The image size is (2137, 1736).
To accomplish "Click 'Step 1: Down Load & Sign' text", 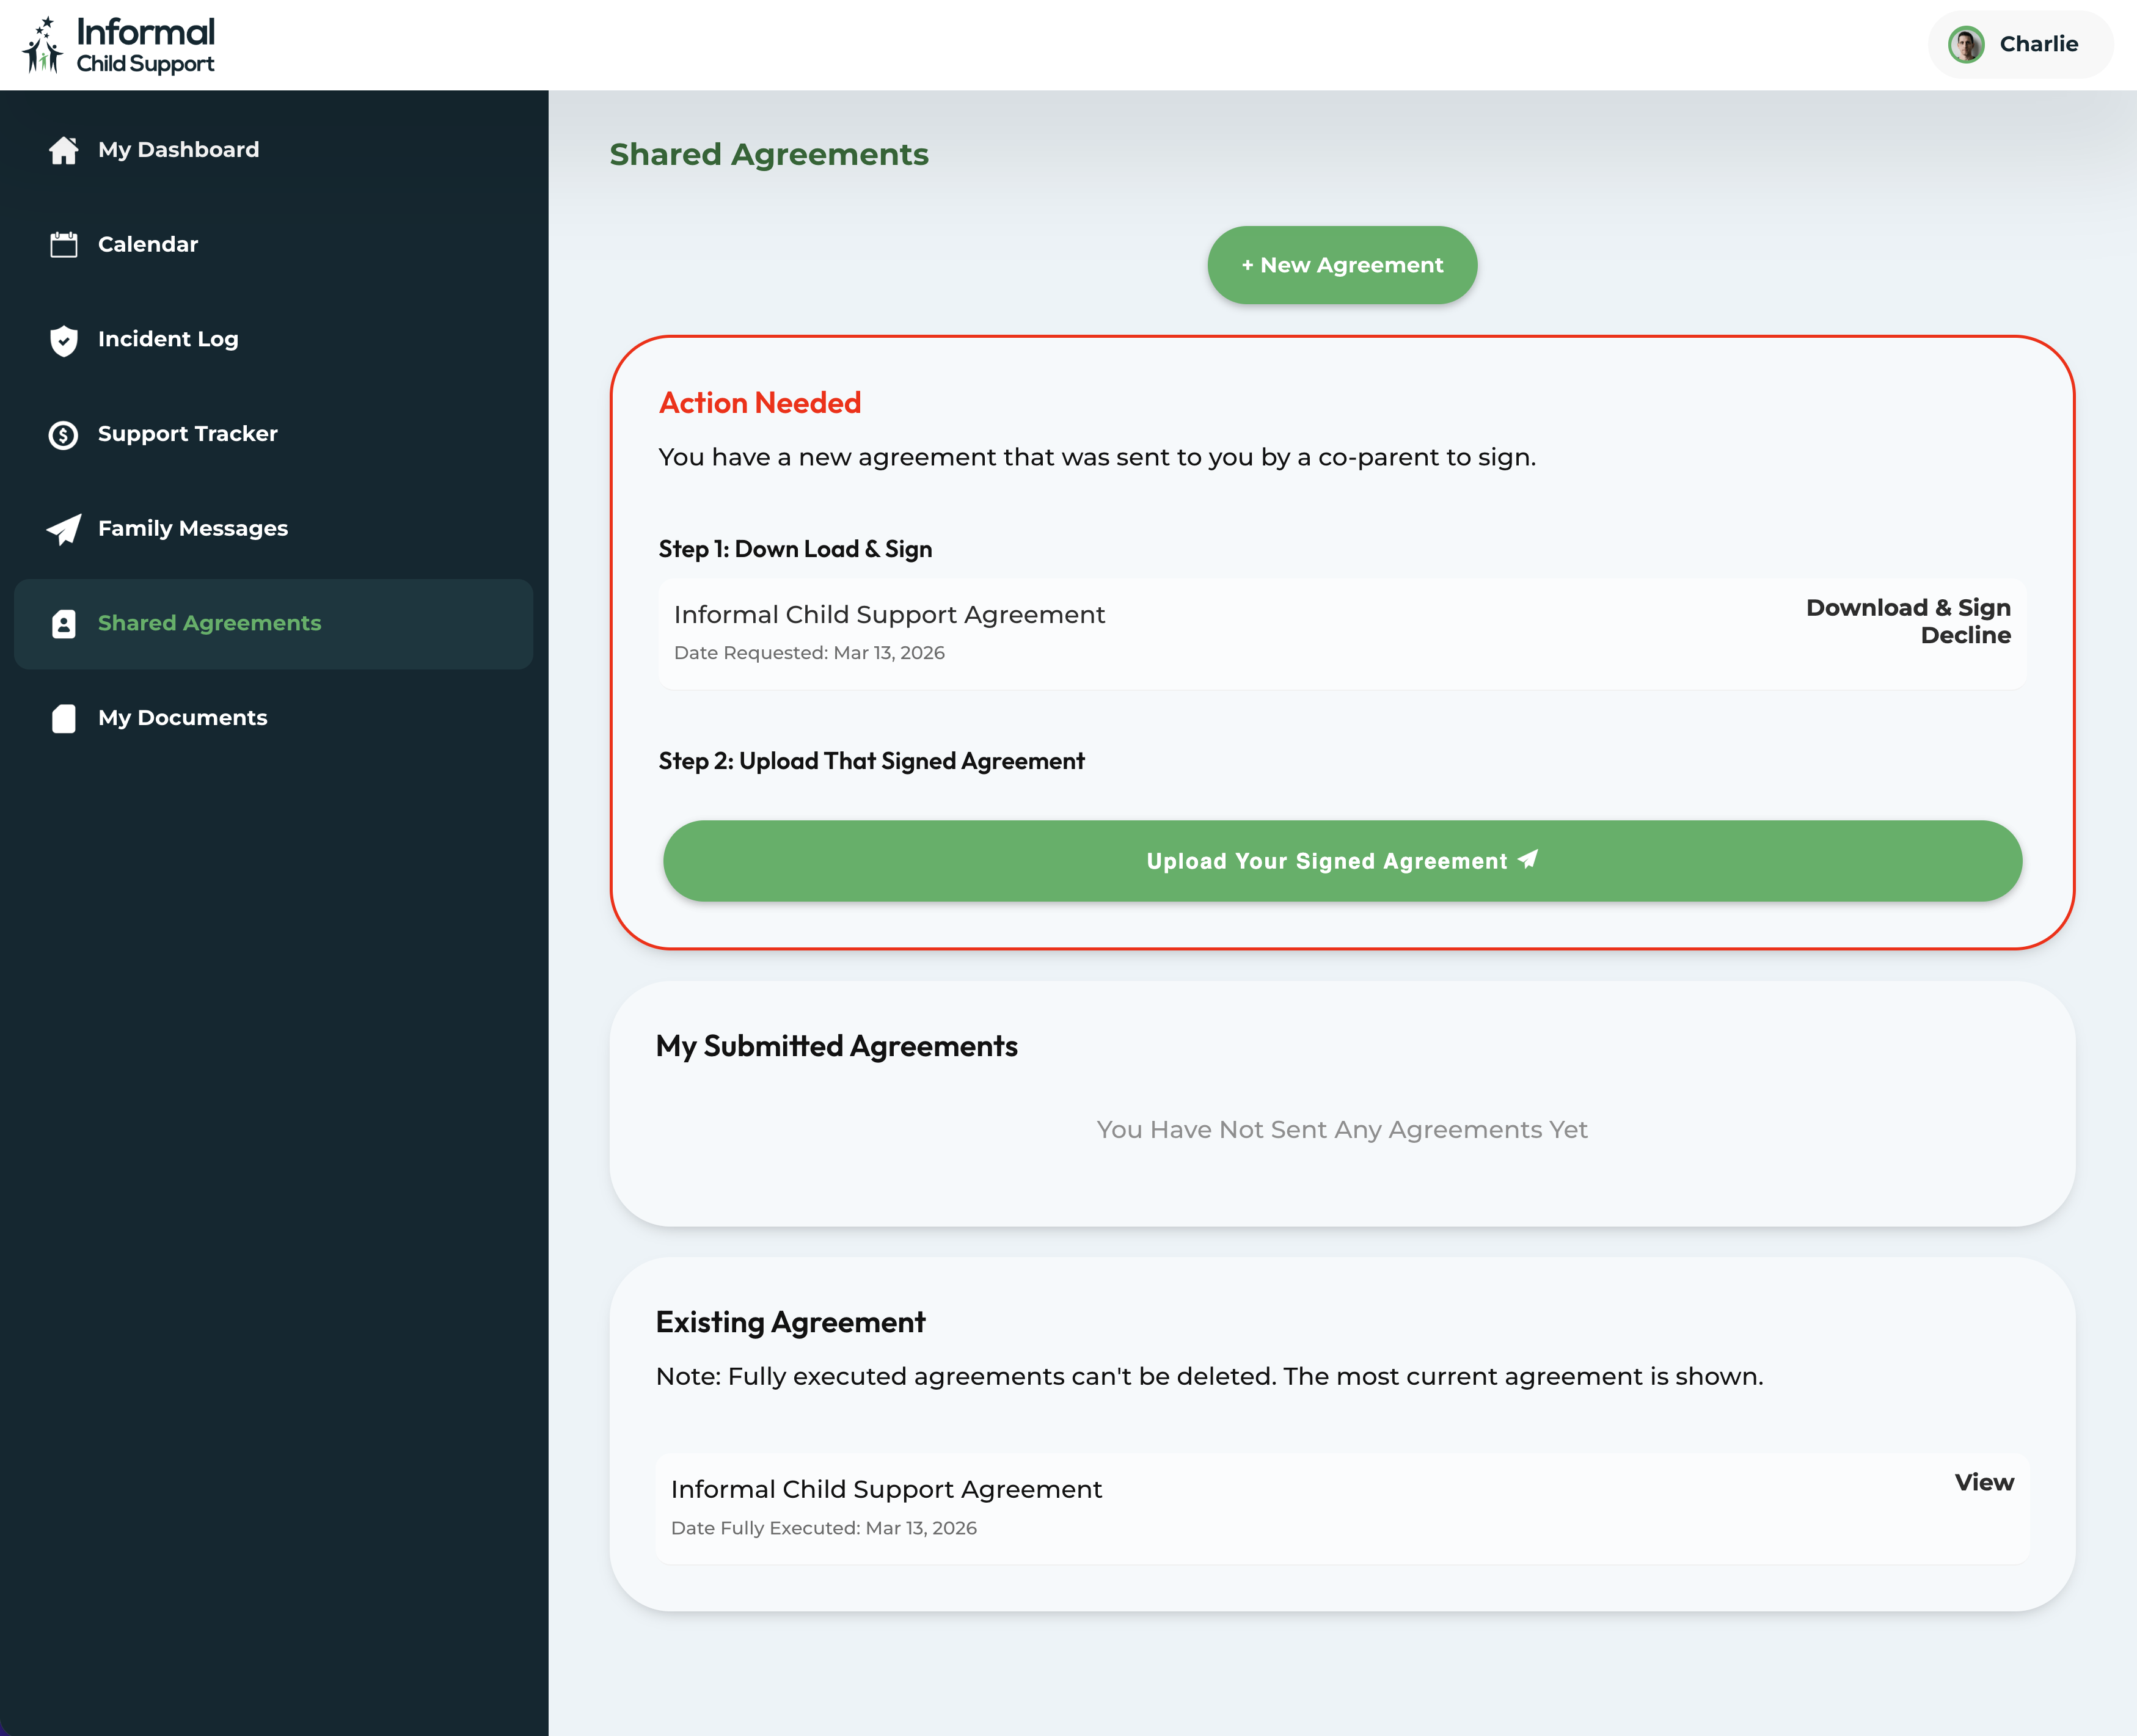I will [x=795, y=549].
